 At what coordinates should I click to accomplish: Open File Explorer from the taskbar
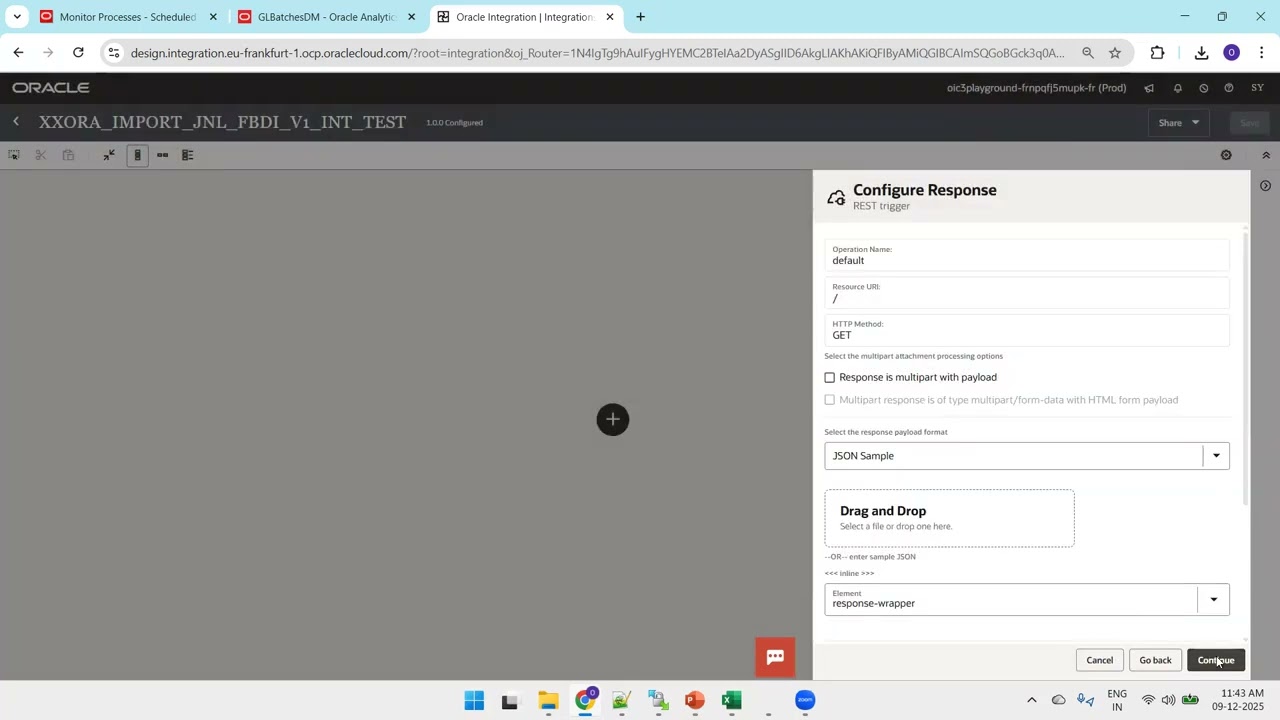click(548, 700)
